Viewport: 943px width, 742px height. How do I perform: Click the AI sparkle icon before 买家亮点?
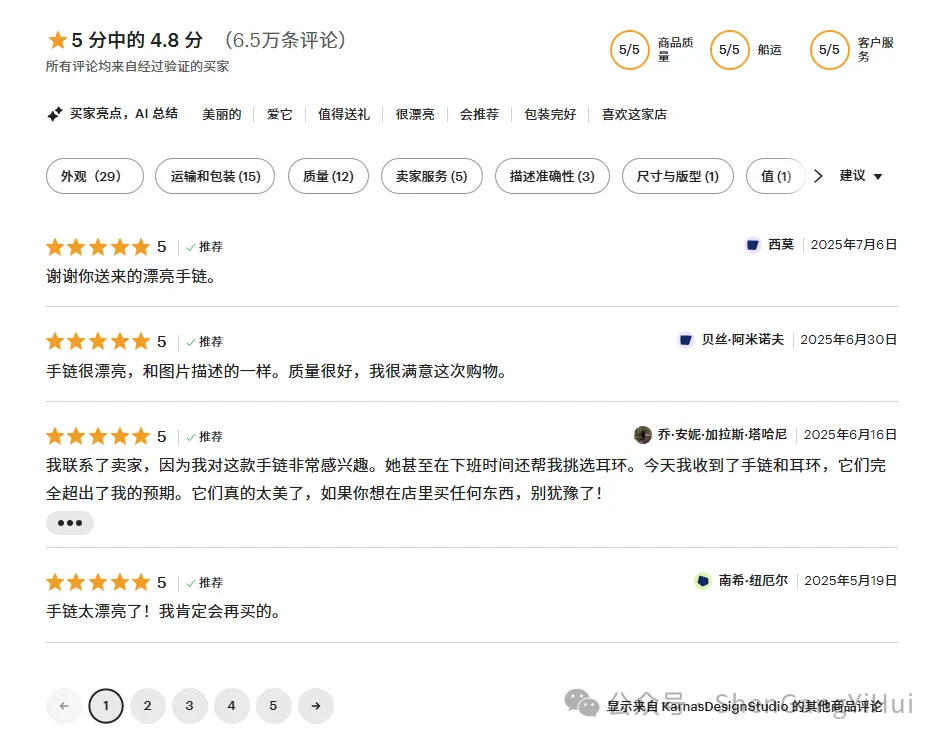(x=54, y=113)
